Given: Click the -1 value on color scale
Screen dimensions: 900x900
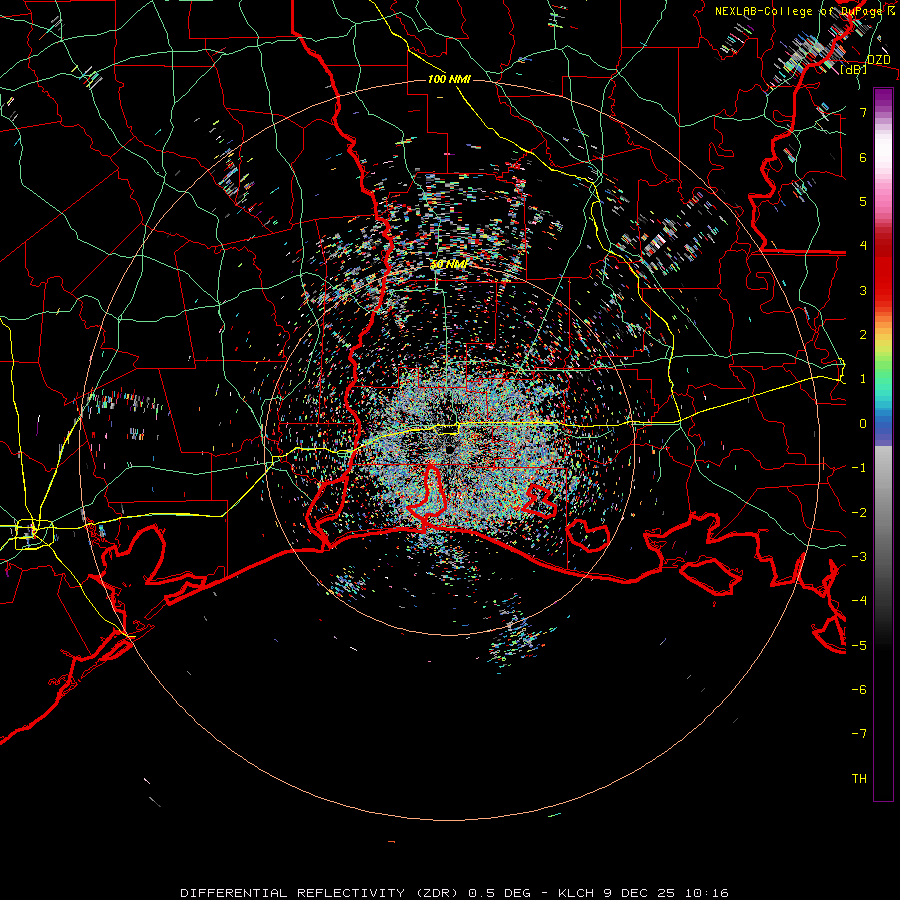Looking at the screenshot, I should coord(859,468).
